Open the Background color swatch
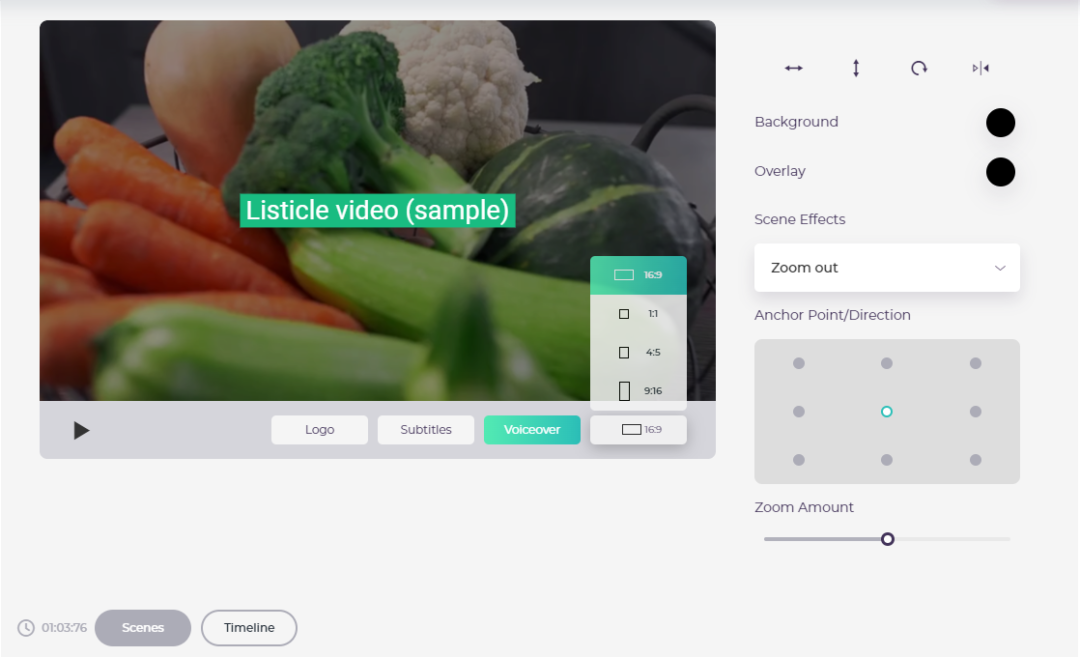The width and height of the screenshot is (1080, 657). coord(1000,123)
